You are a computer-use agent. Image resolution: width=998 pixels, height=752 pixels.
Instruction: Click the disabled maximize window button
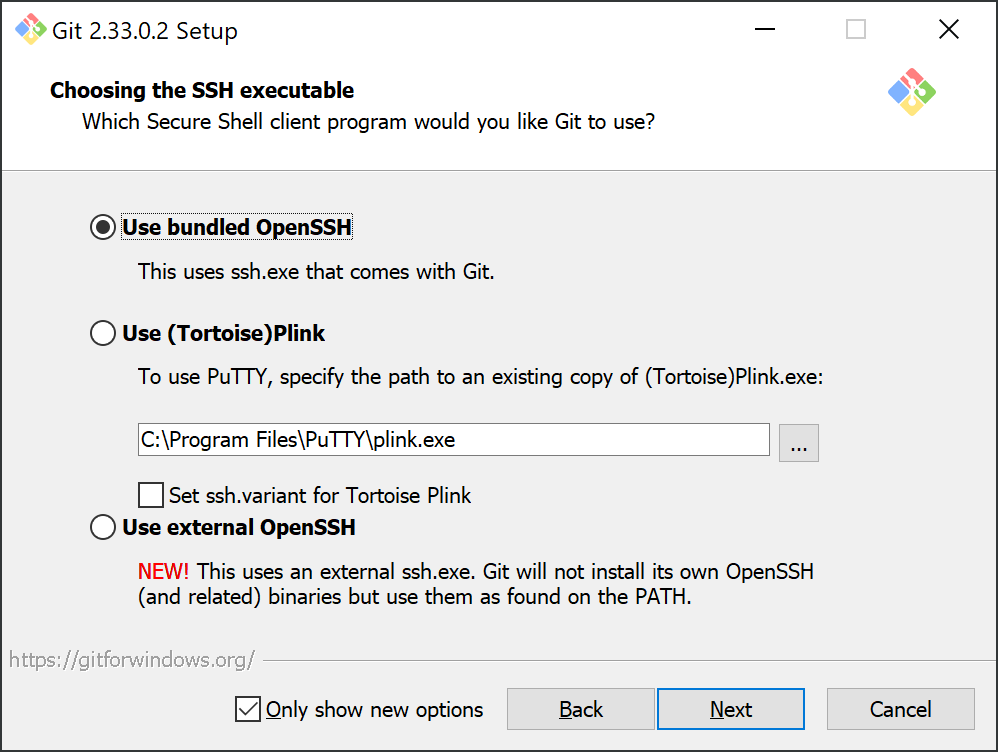point(855,29)
